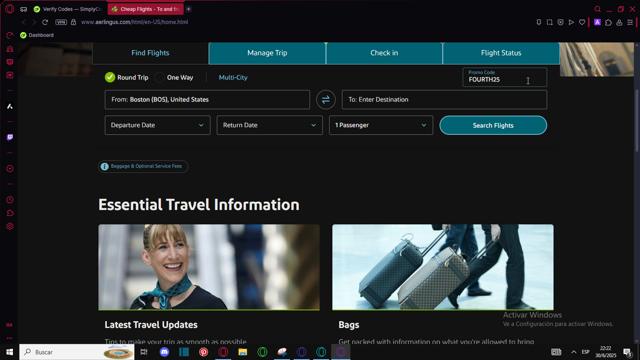Open the Multi-City link
The width and height of the screenshot is (640, 360).
click(233, 78)
